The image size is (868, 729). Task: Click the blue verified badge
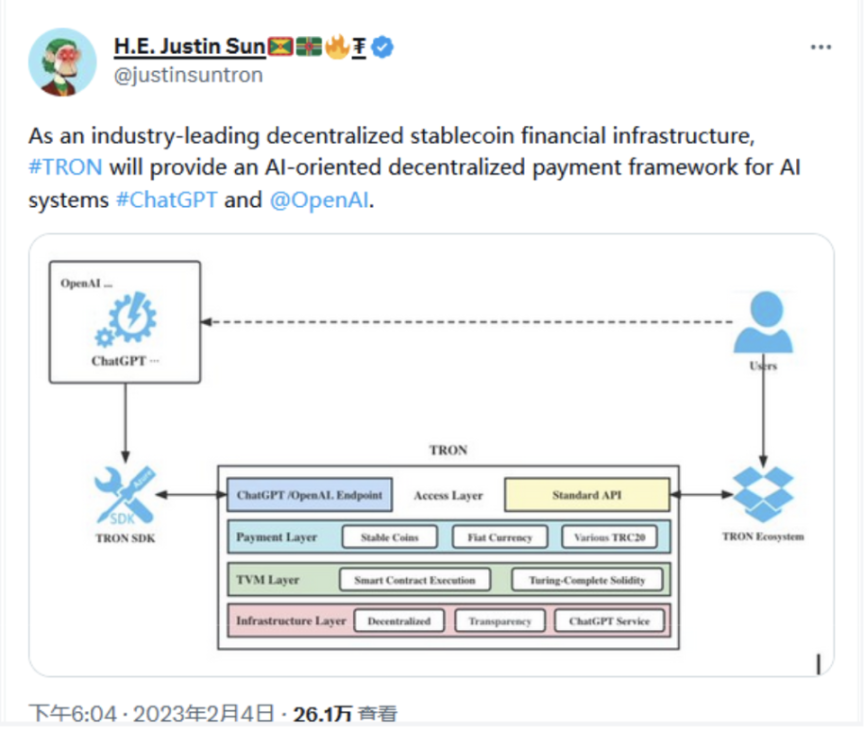pos(382,47)
